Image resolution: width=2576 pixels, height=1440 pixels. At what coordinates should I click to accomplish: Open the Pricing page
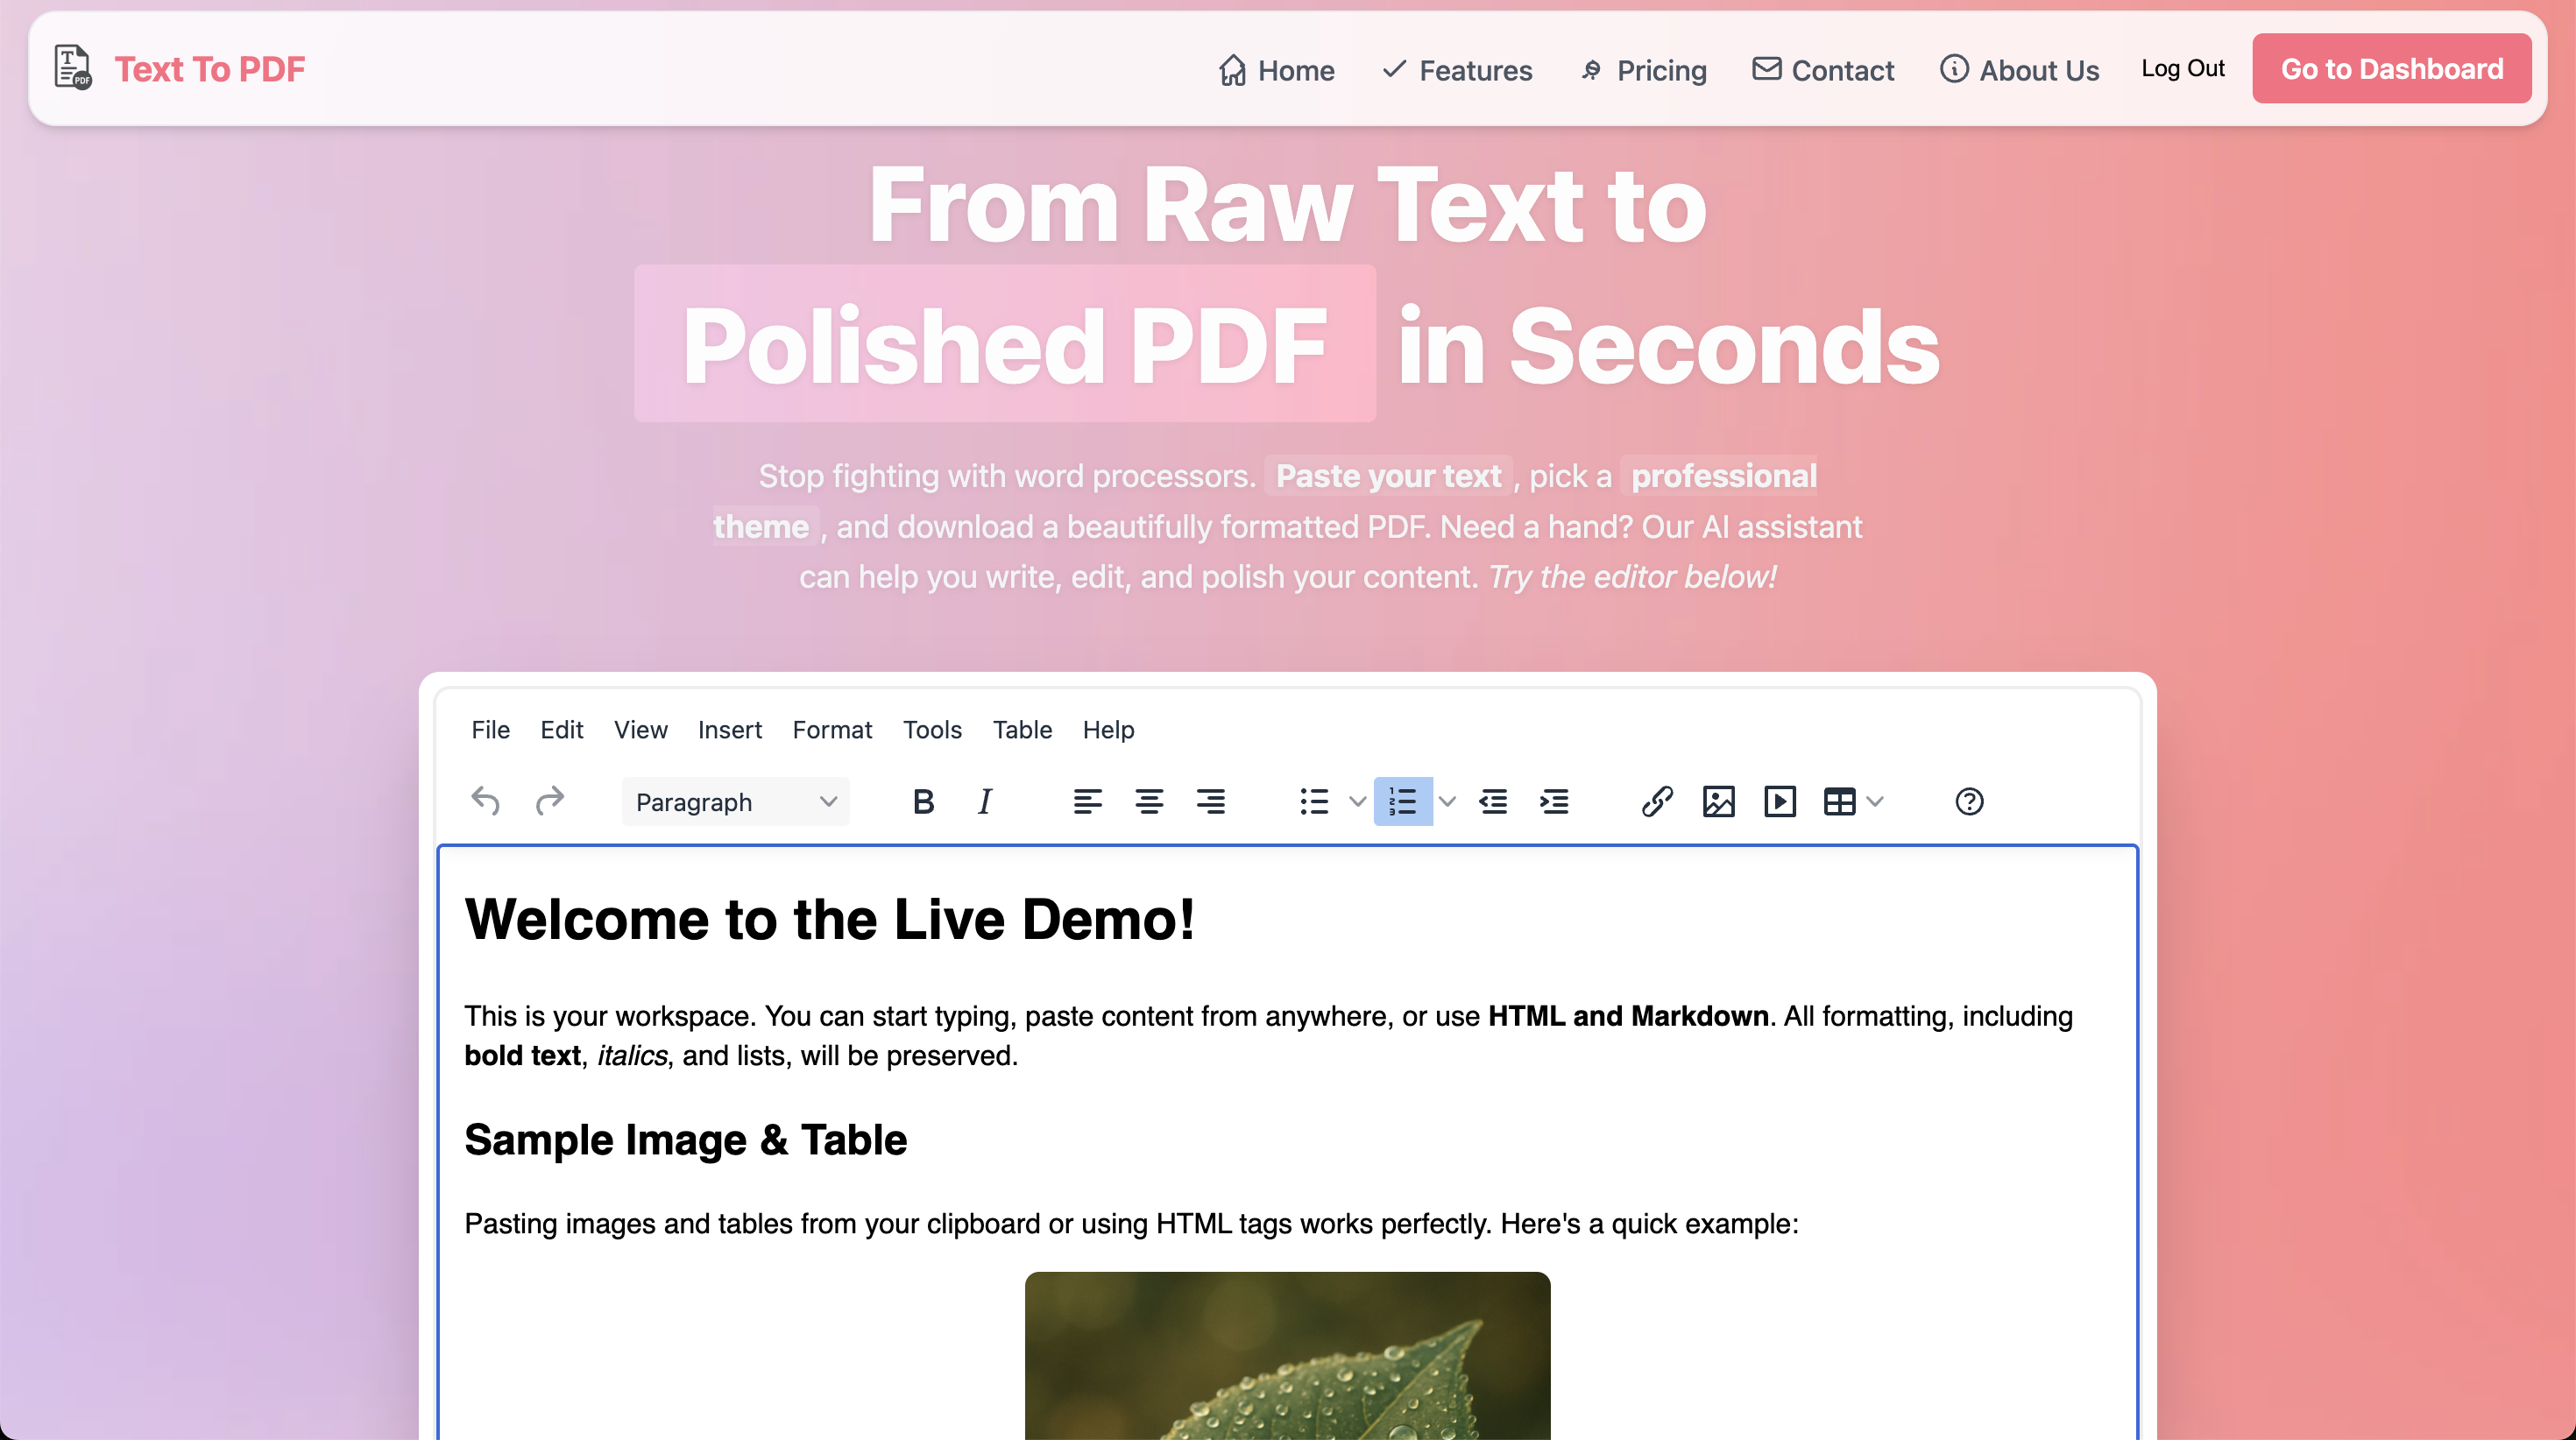coord(1643,70)
